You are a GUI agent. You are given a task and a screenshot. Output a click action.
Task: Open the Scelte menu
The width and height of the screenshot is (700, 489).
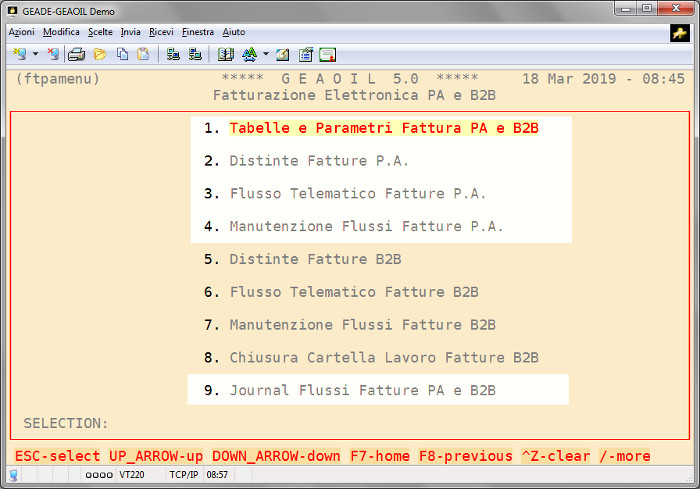click(100, 32)
